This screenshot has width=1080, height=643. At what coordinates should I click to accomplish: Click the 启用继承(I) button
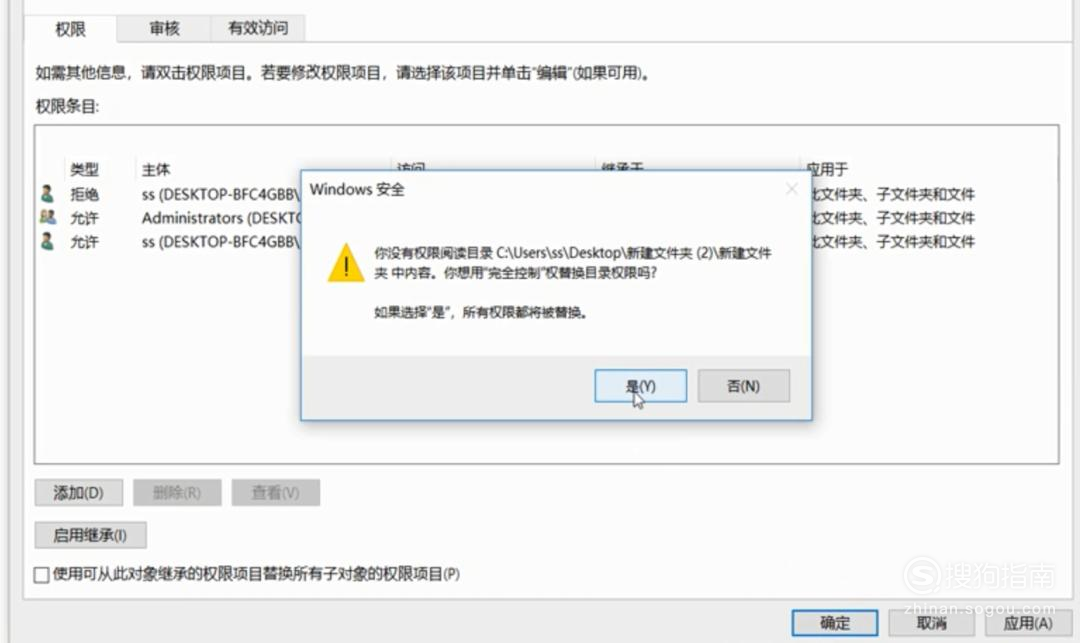90,535
